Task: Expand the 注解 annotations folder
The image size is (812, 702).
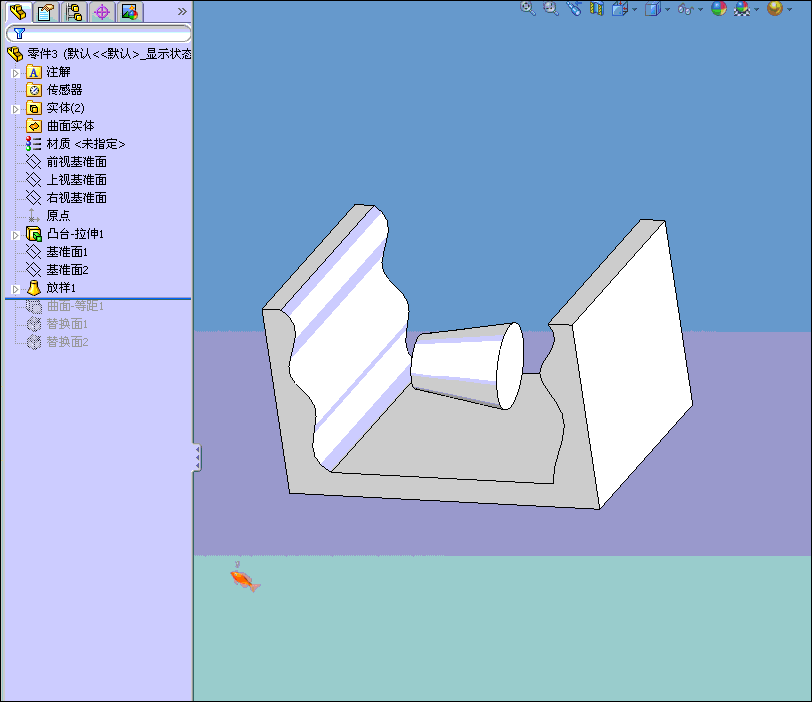Action: 16,73
